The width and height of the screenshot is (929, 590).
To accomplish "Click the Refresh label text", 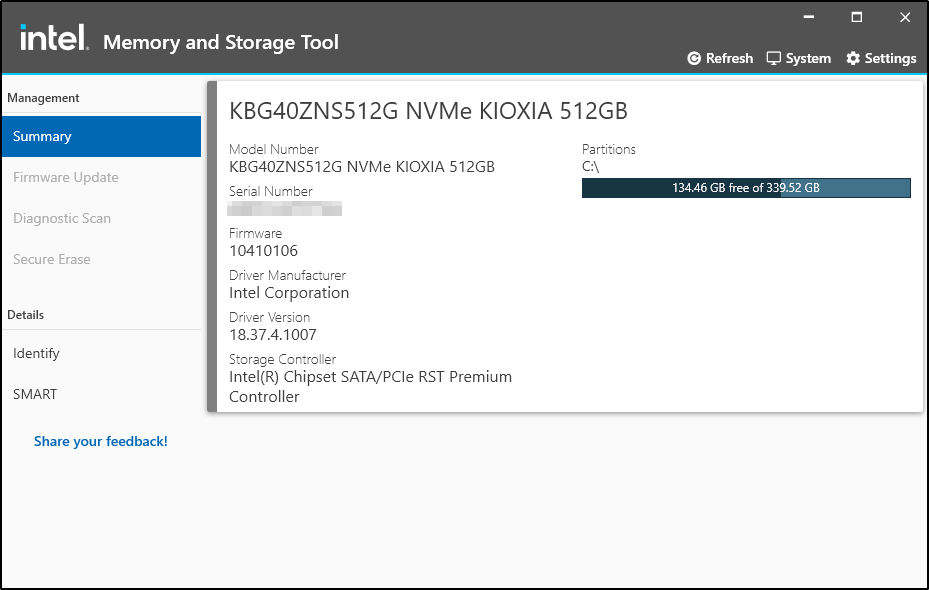I will 729,58.
